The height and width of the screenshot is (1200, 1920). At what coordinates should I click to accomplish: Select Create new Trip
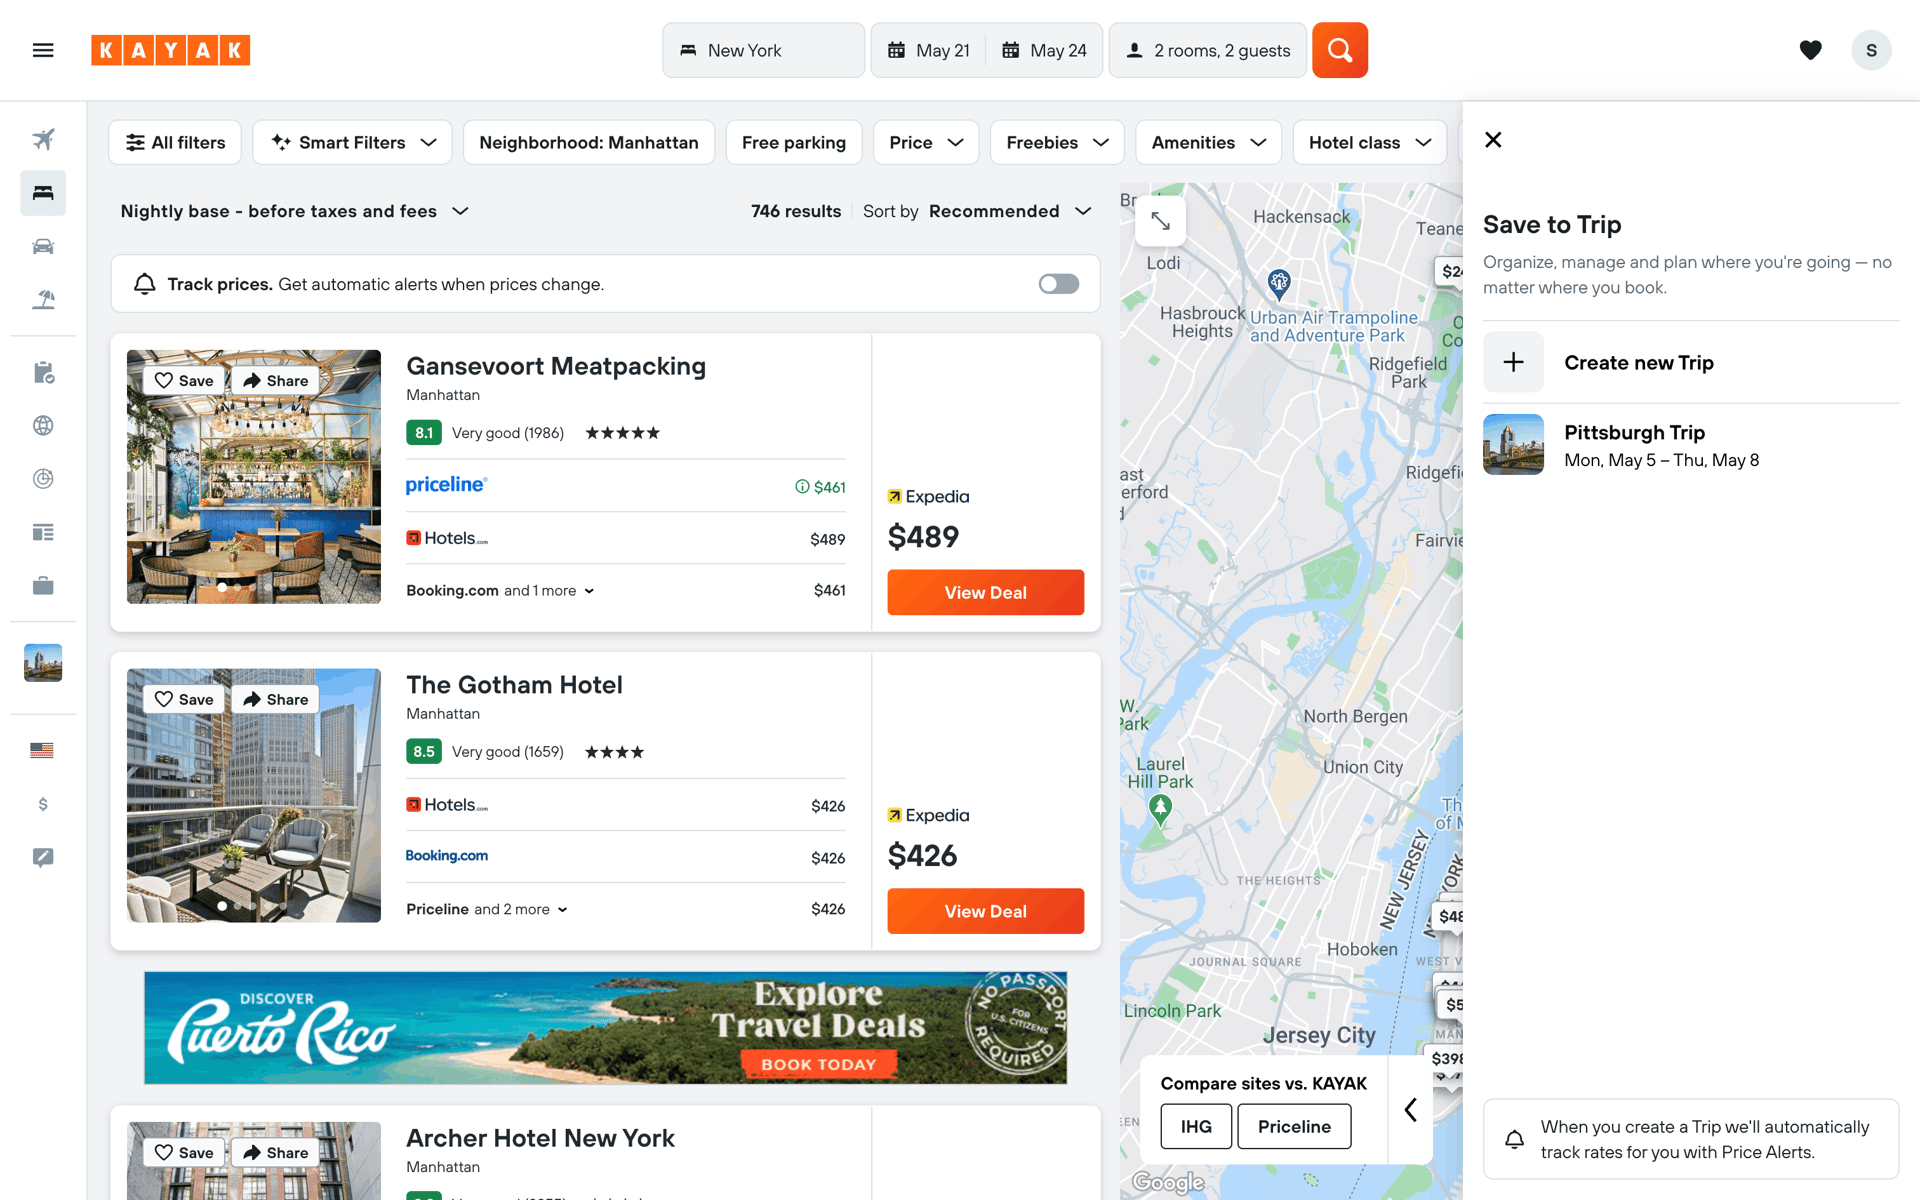(x=1690, y=362)
